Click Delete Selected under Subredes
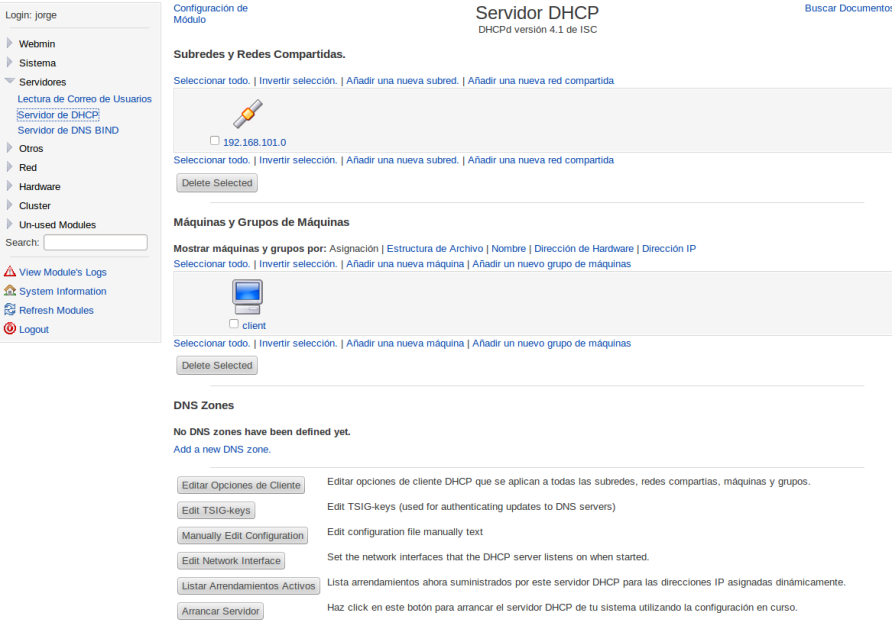The image size is (892, 629). tap(216, 182)
